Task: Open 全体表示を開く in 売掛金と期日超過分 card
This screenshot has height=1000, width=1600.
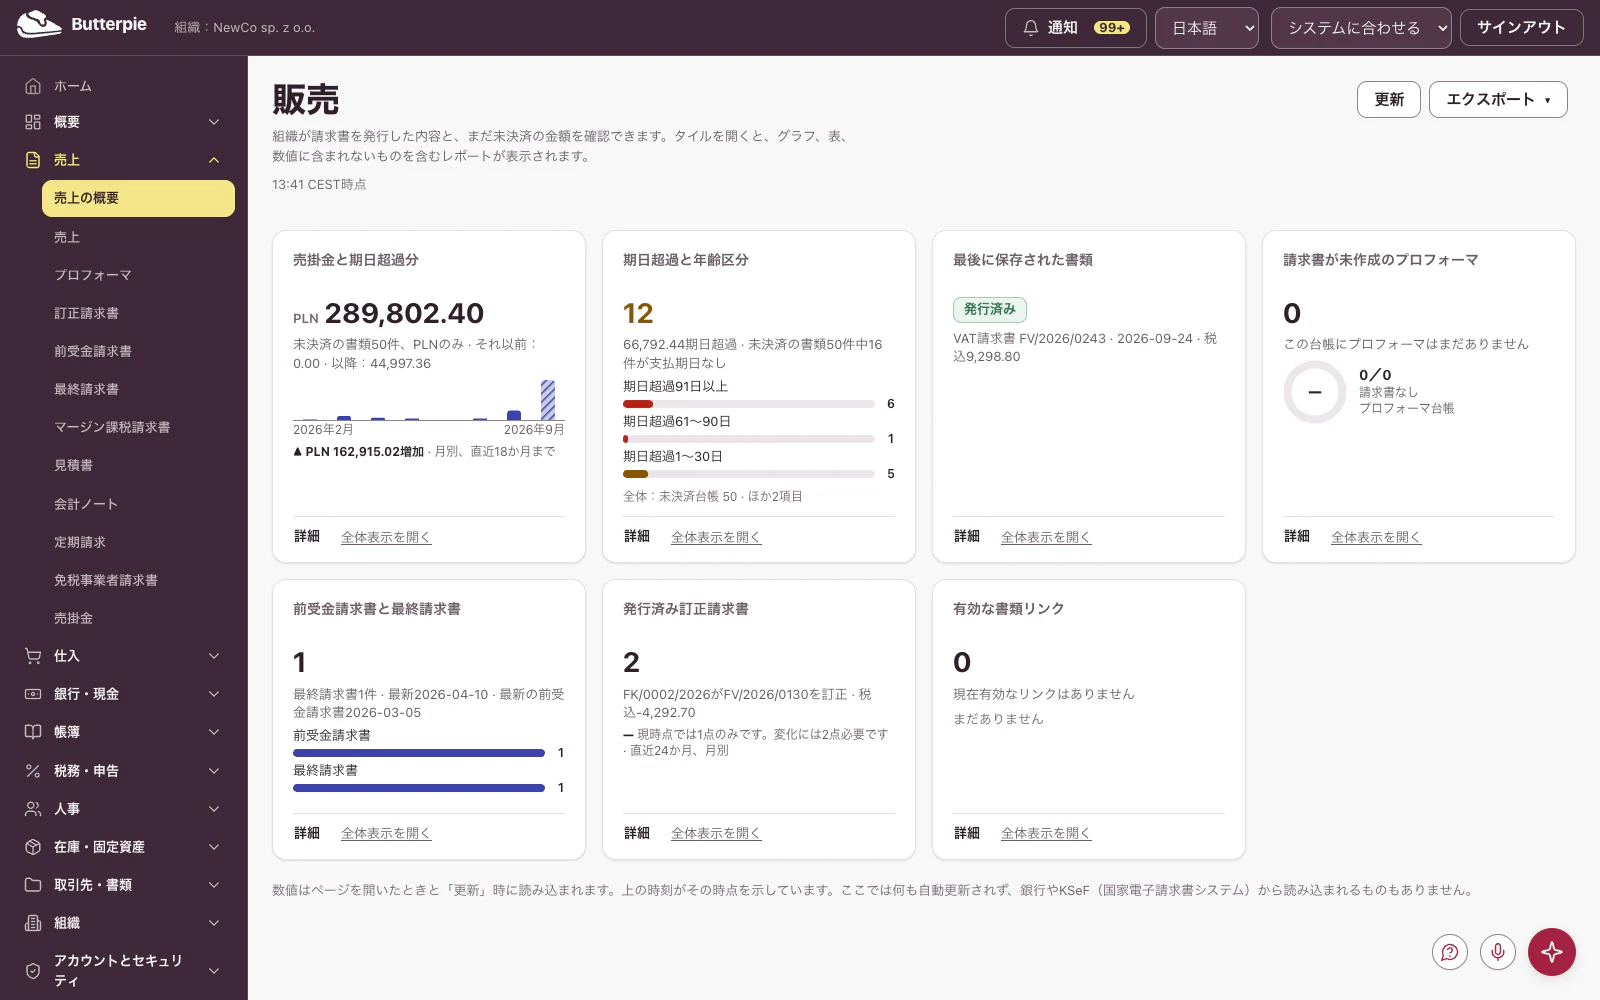Action: click(x=386, y=537)
